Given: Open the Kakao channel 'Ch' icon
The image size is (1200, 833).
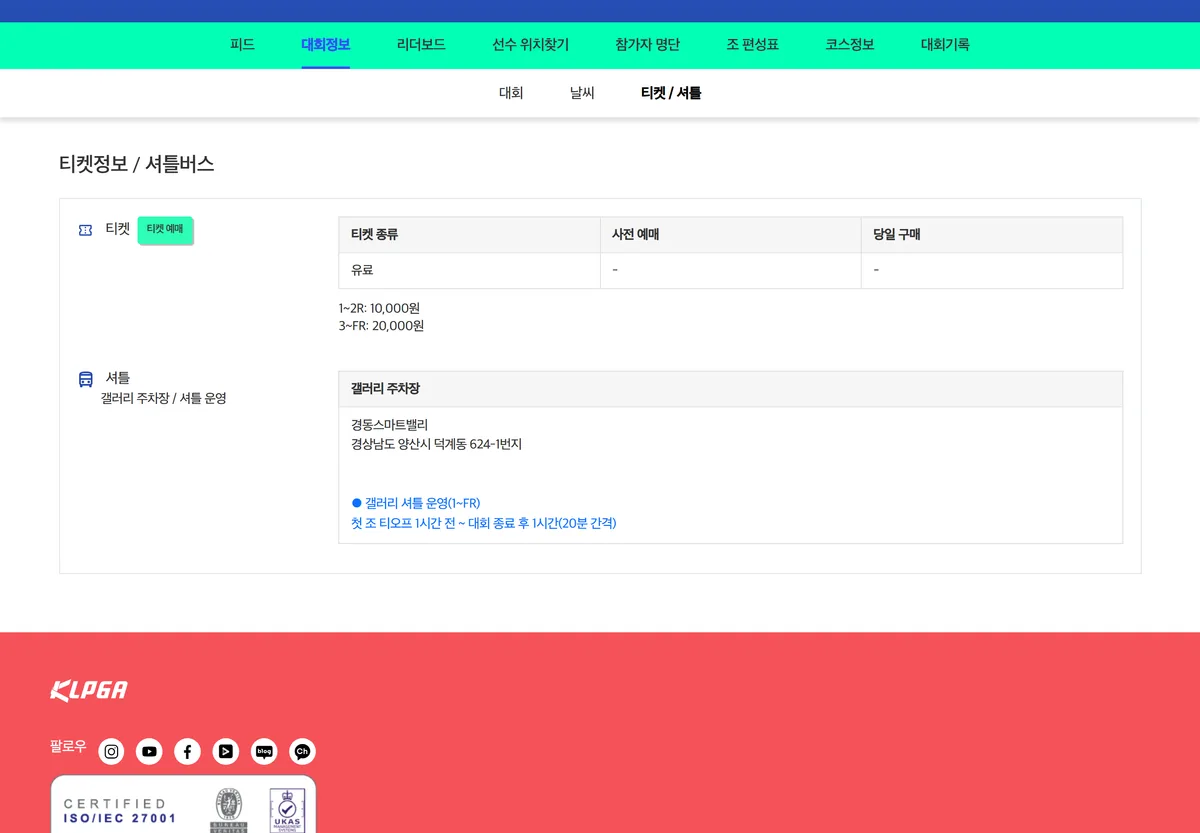Looking at the screenshot, I should 302,752.
